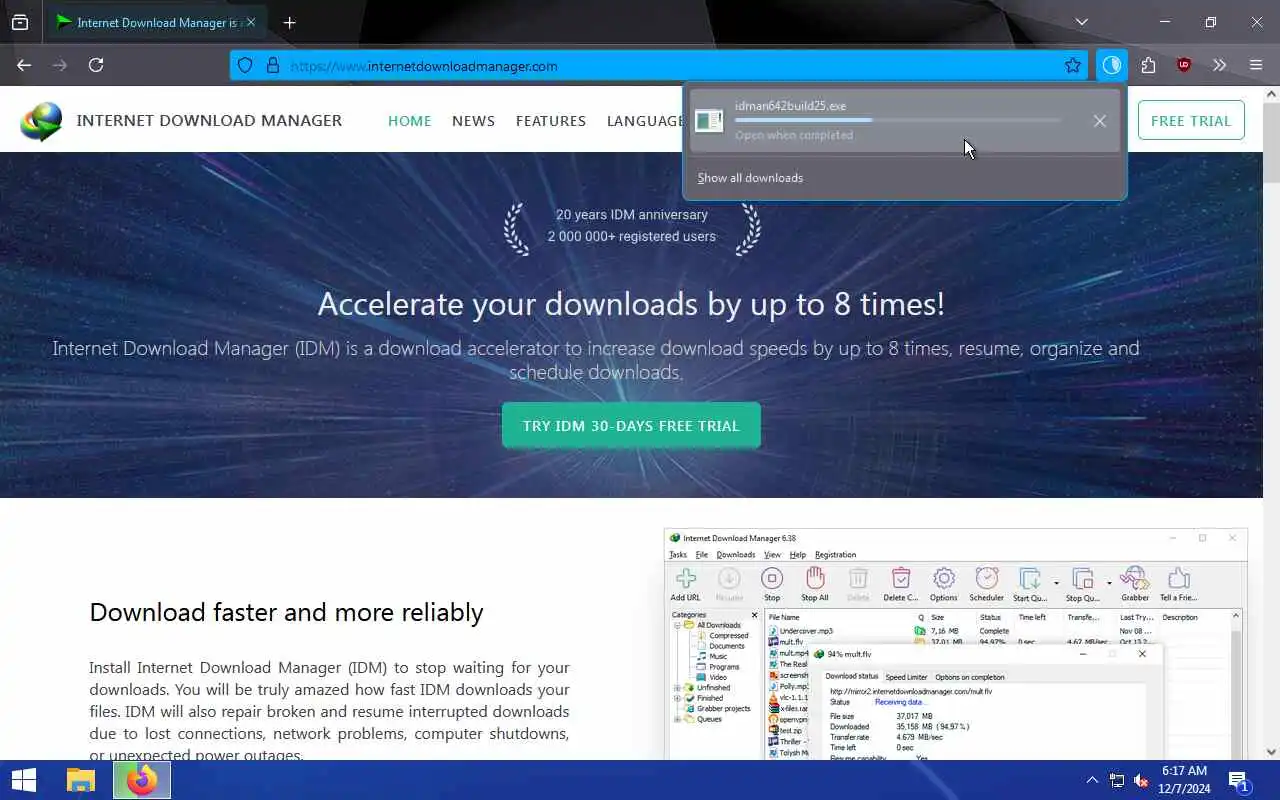Click the URL address bar

click(660, 66)
